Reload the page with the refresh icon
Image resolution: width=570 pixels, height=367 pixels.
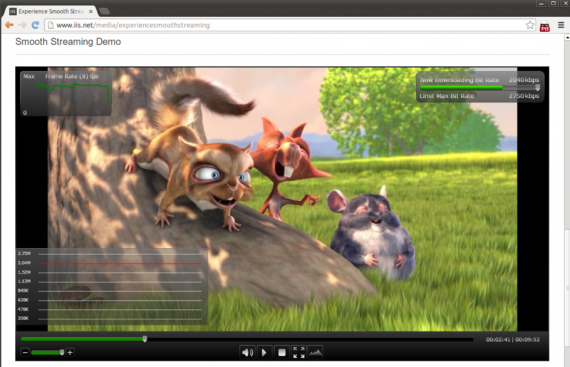click(x=35, y=25)
